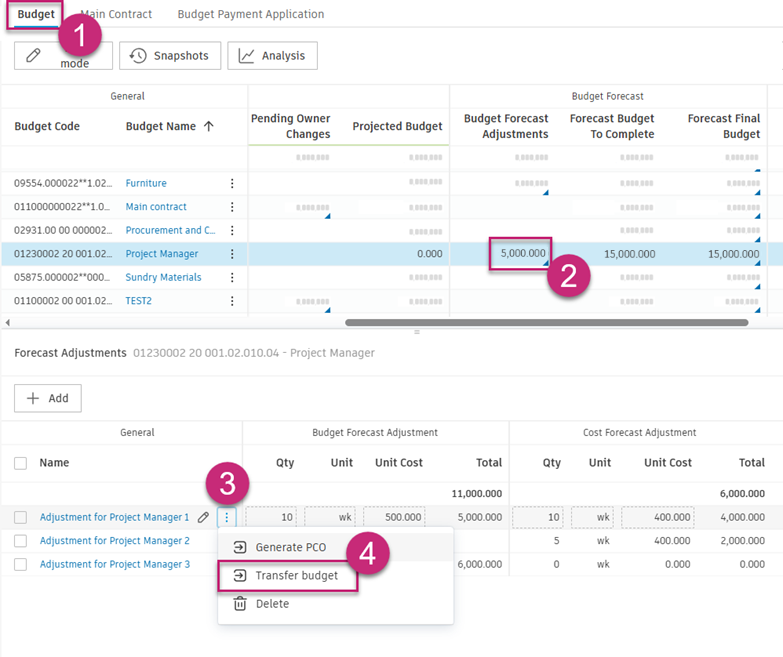Click the Pending Owner Changes column header

click(x=290, y=126)
